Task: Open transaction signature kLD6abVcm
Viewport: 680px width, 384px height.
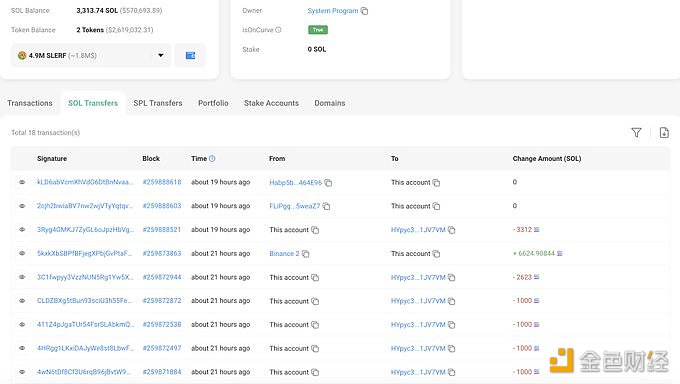Action: pos(85,182)
